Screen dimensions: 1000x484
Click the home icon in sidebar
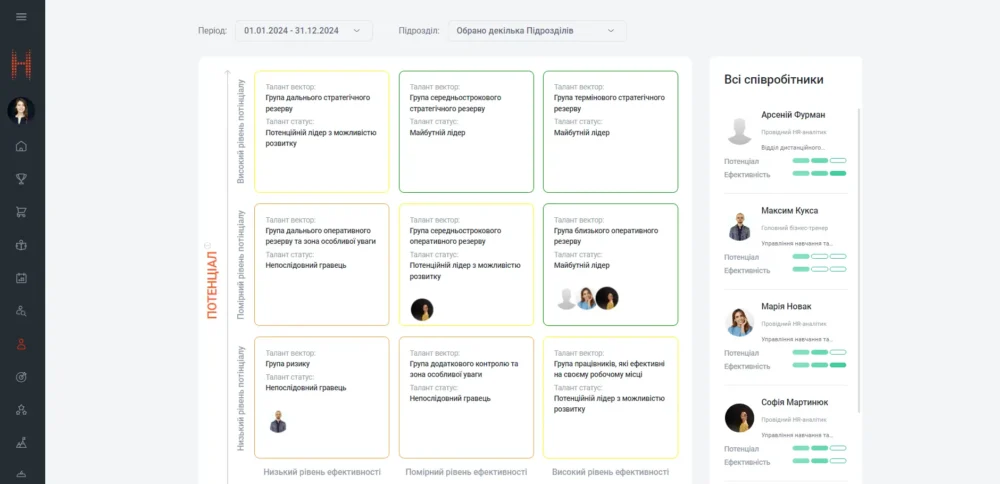pos(22,146)
